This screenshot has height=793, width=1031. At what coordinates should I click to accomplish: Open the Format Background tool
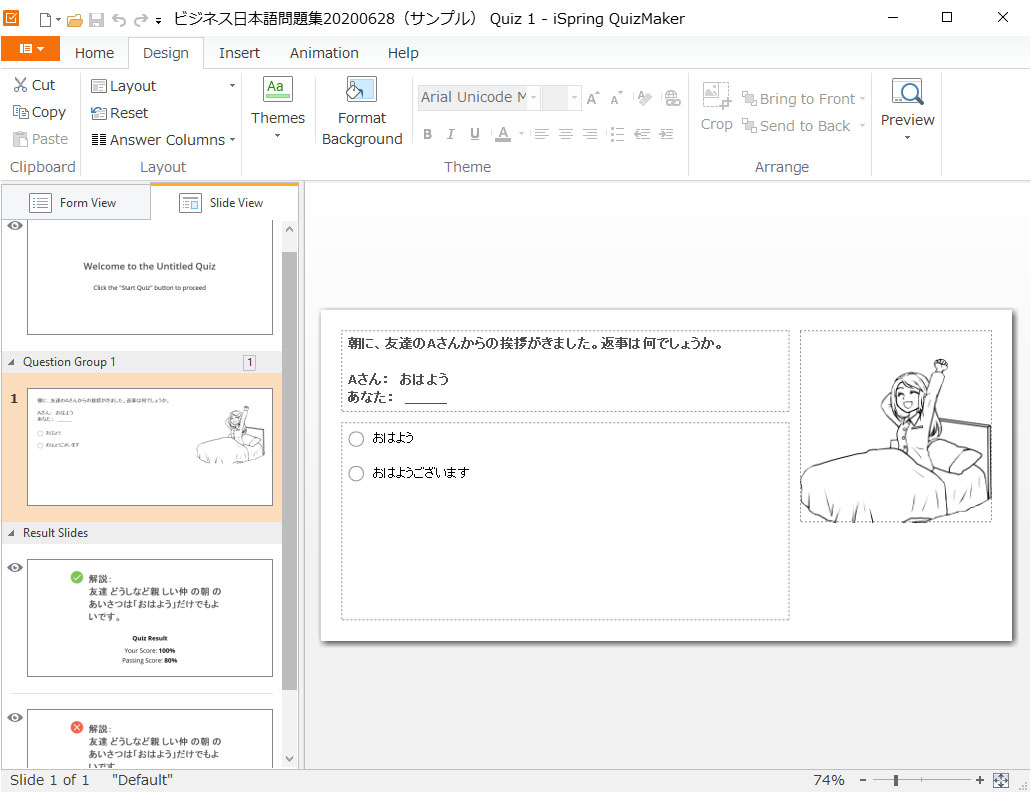(361, 112)
